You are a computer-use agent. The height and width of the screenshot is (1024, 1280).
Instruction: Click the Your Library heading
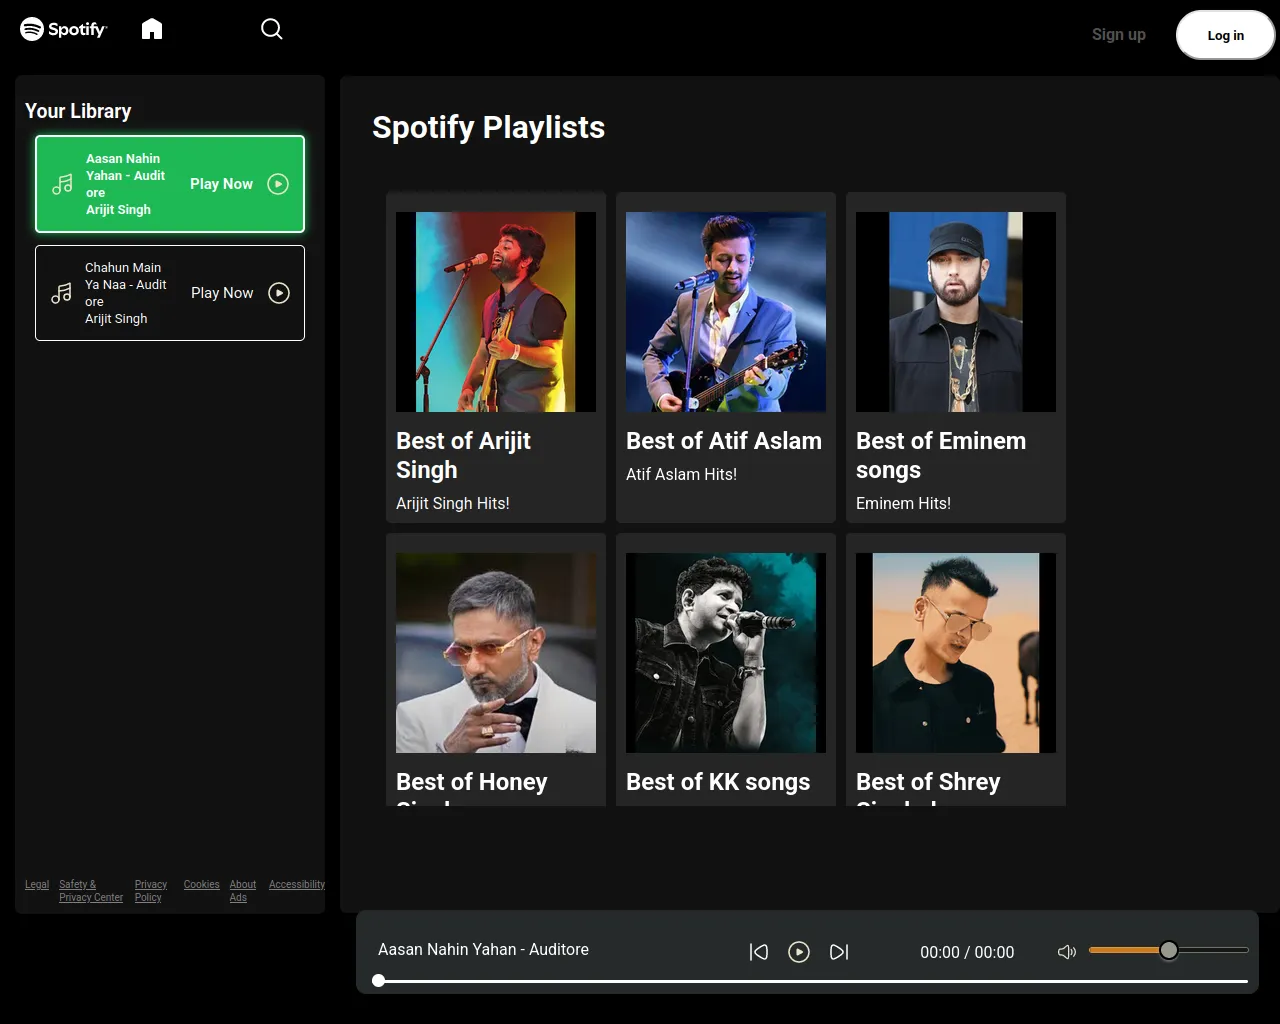point(78,111)
